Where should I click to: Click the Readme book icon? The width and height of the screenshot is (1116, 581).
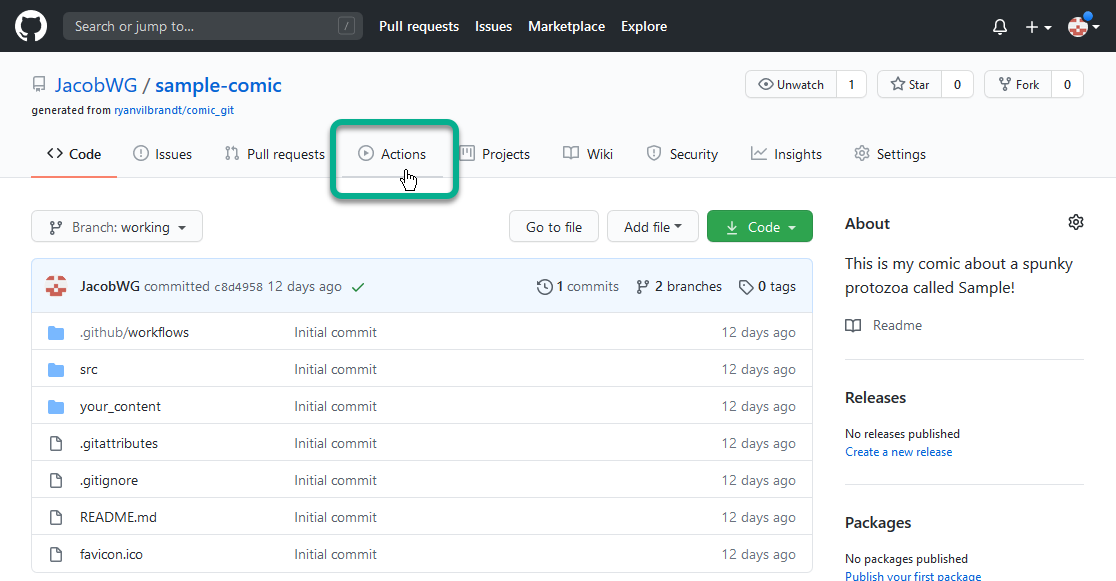click(x=853, y=325)
